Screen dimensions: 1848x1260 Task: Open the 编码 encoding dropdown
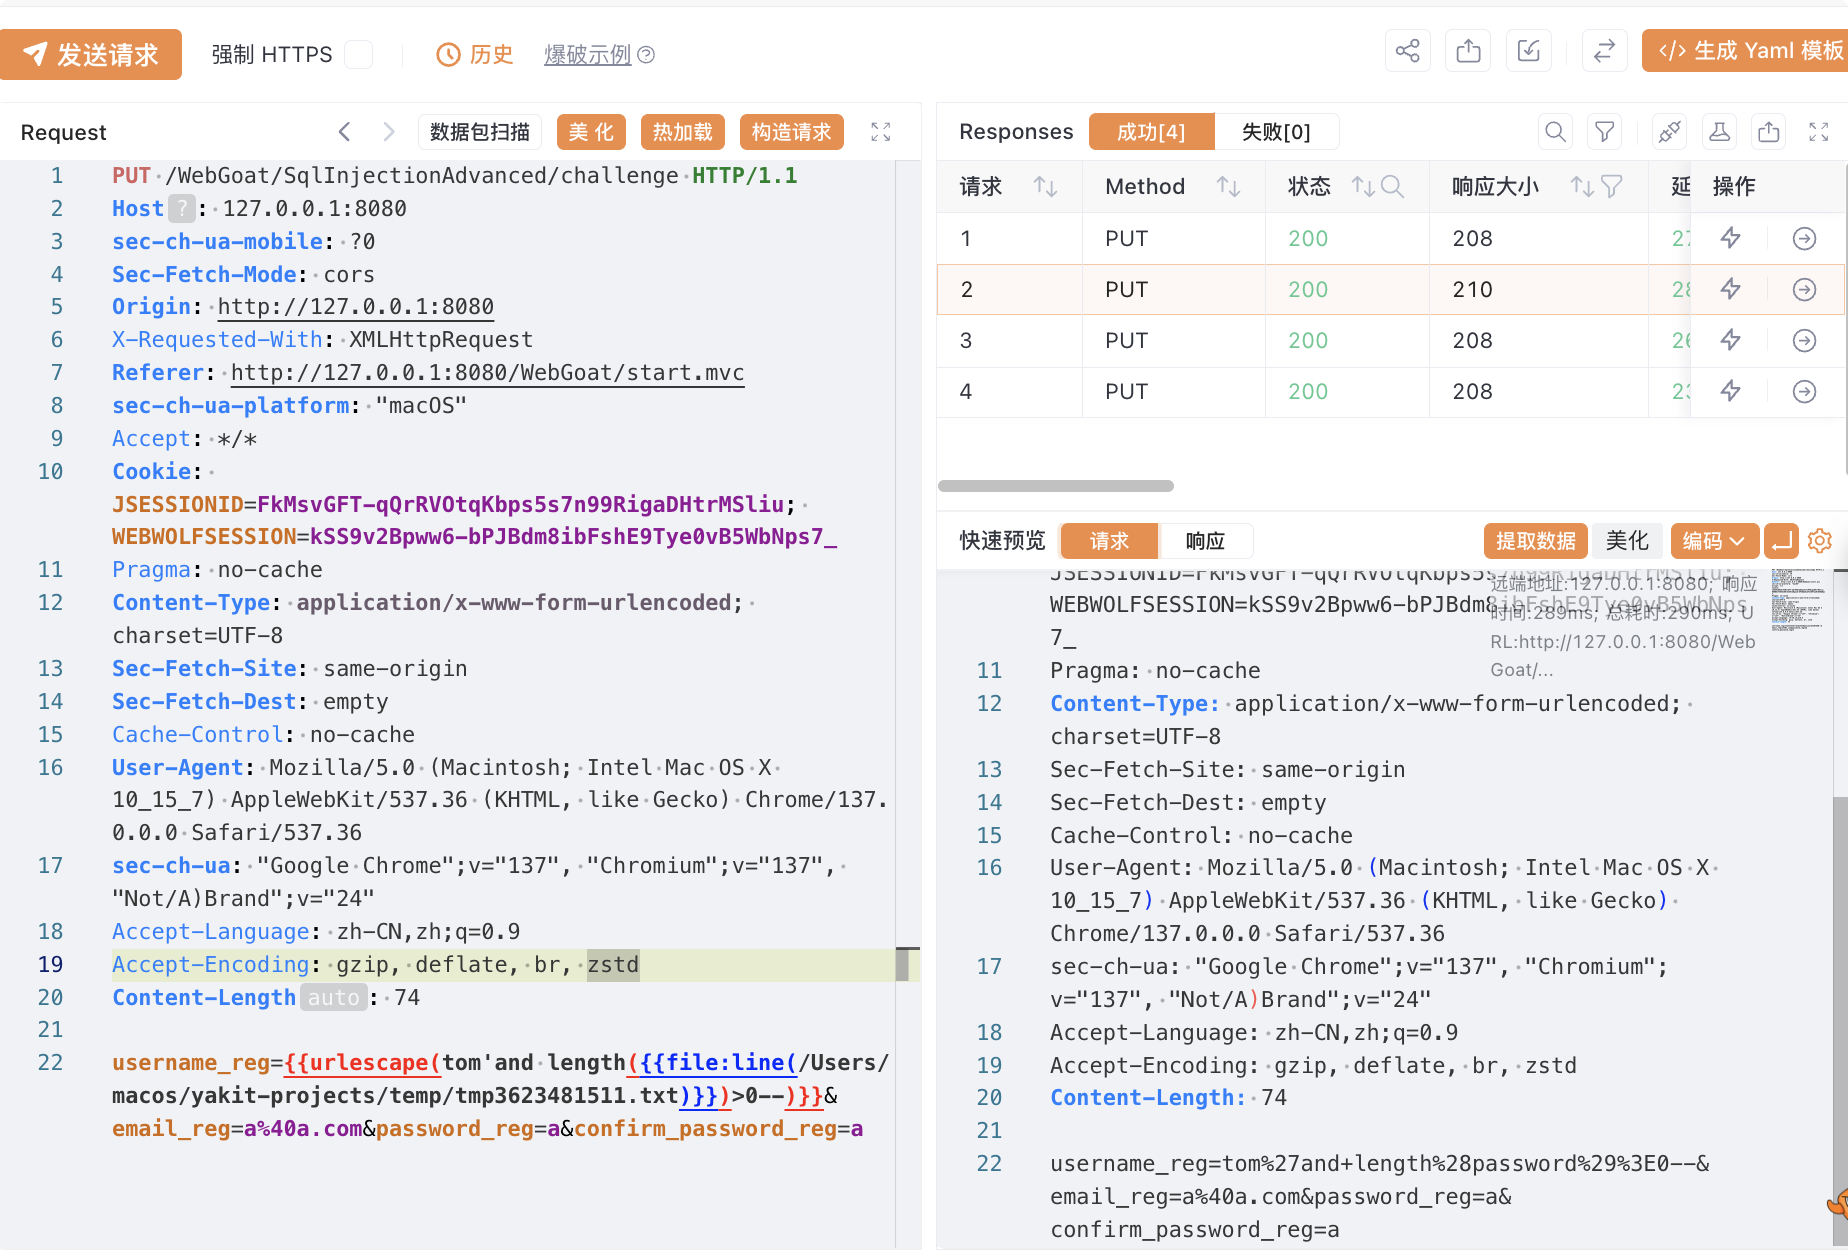(x=1714, y=541)
